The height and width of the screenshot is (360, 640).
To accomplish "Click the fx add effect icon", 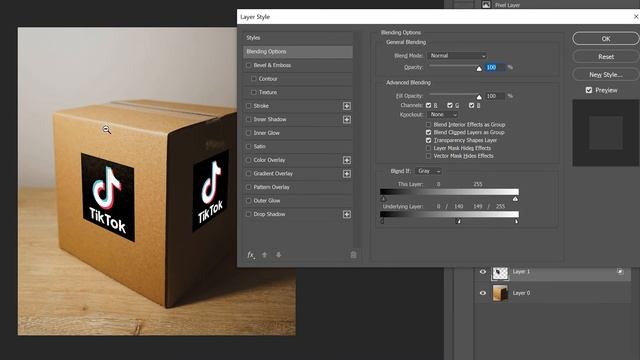I will pyautogui.click(x=251, y=255).
